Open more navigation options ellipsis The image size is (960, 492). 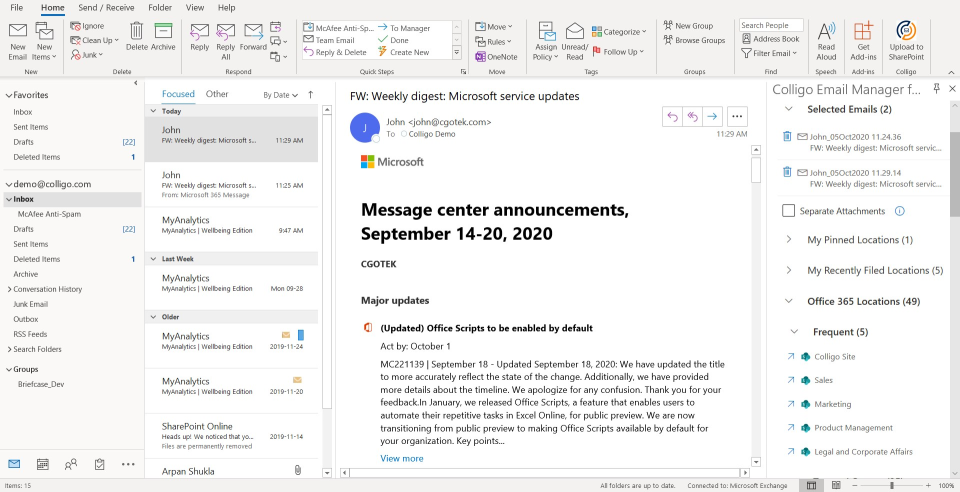click(128, 464)
